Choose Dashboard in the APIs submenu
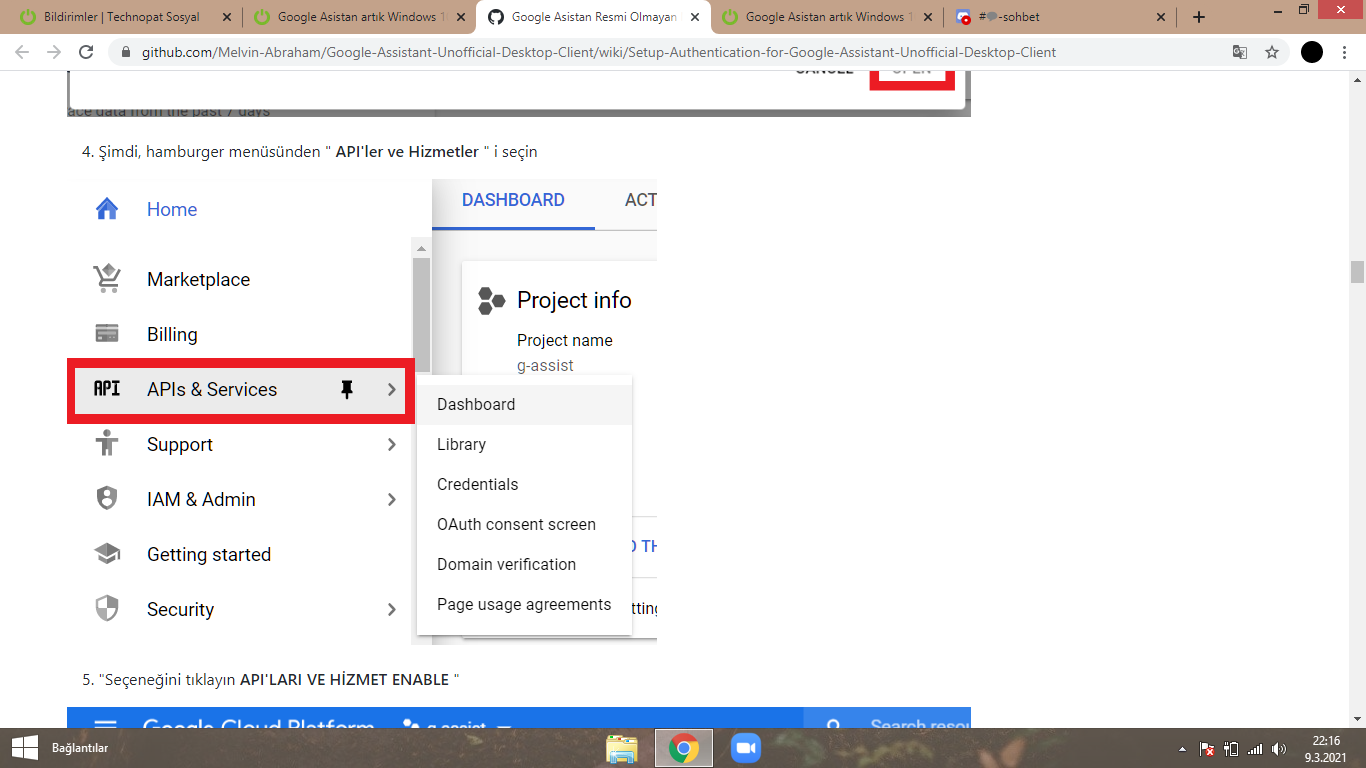The height and width of the screenshot is (768, 1366). click(524, 404)
